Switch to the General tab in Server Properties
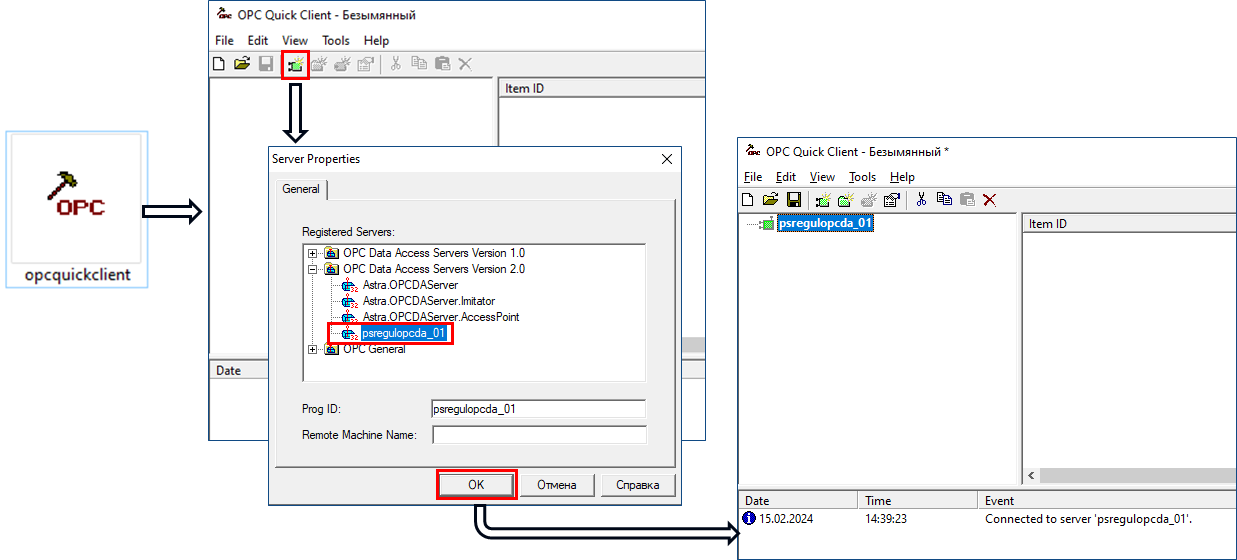 tap(301, 189)
